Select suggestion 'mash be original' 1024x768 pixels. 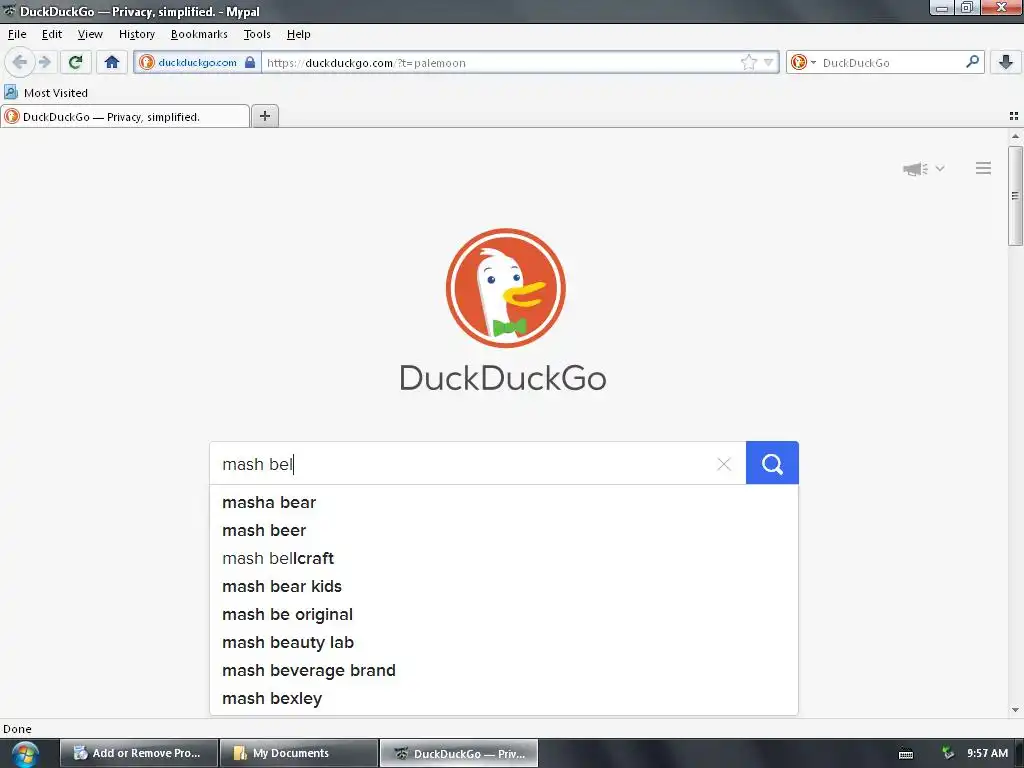coord(504,615)
